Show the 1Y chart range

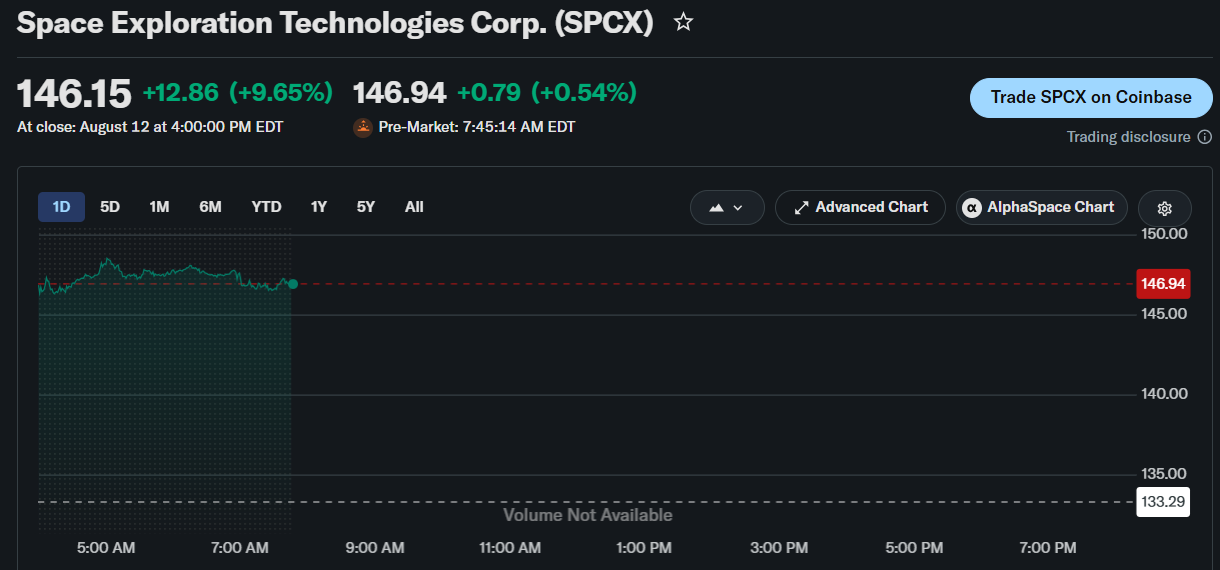319,207
